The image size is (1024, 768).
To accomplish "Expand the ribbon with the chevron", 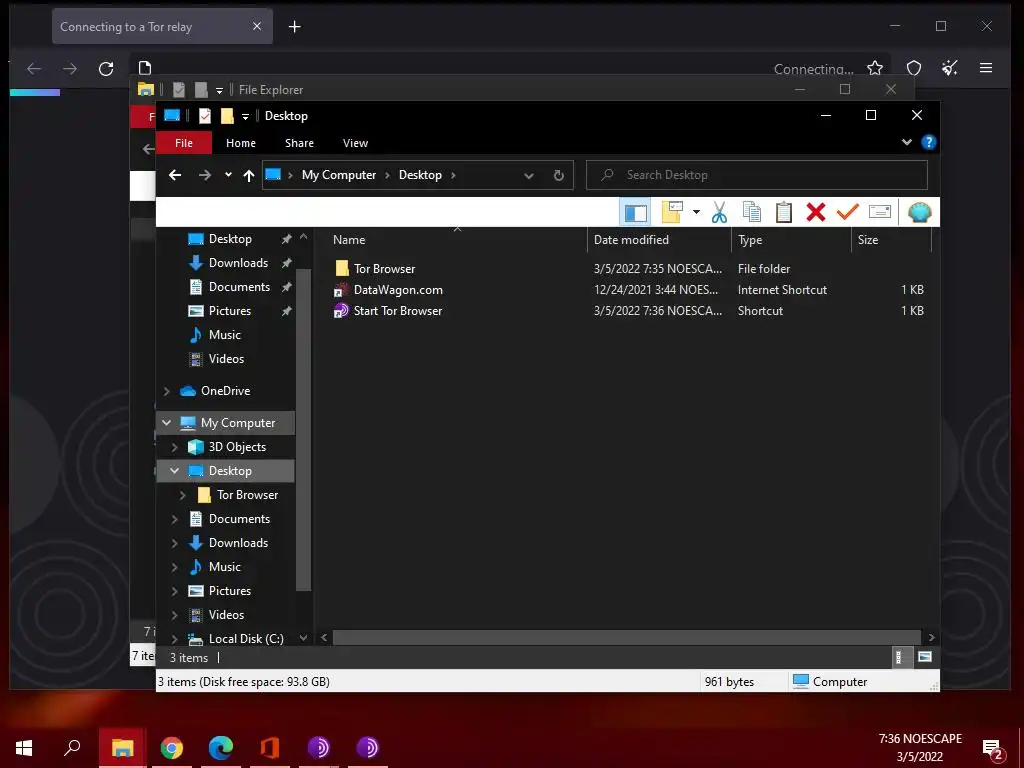I will pyautogui.click(x=906, y=142).
